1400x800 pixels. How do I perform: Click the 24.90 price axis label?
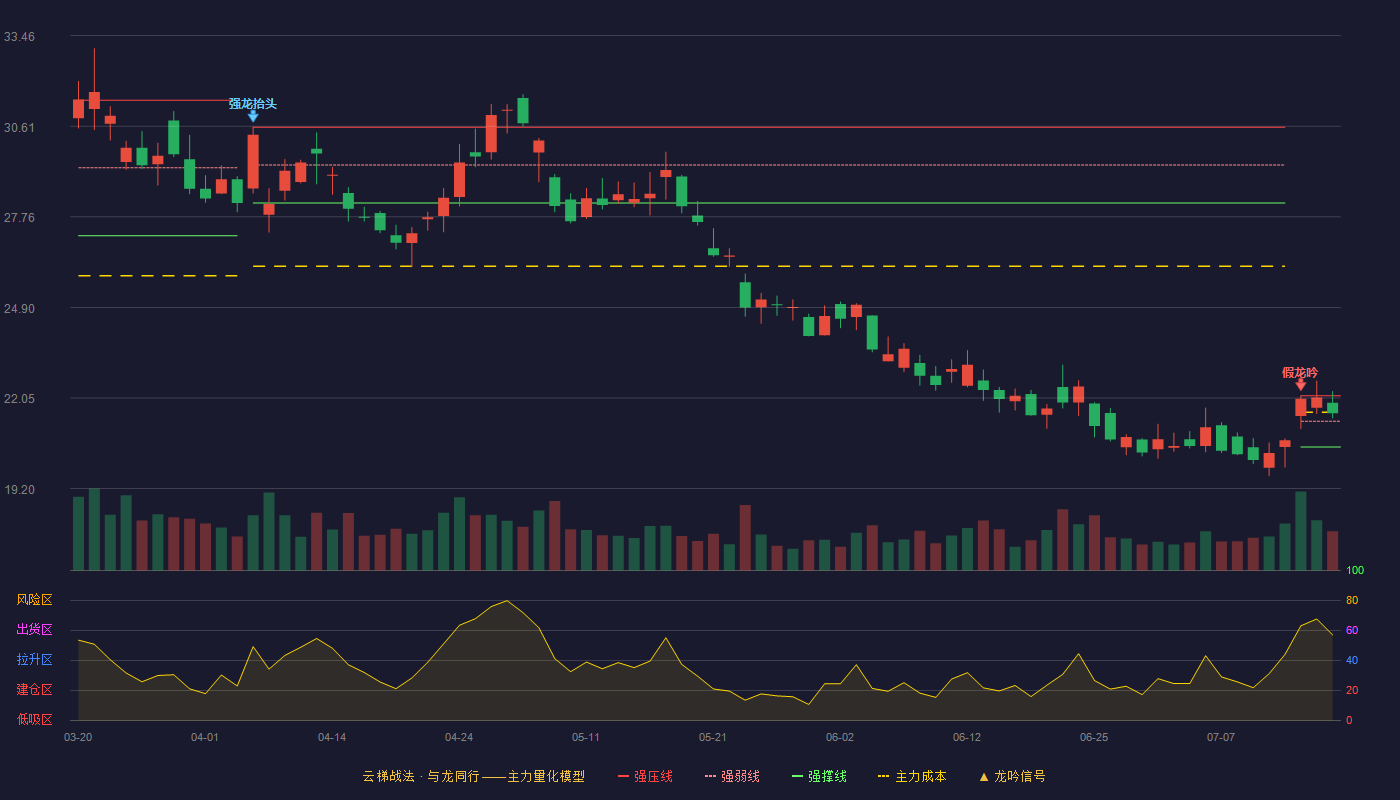19,309
